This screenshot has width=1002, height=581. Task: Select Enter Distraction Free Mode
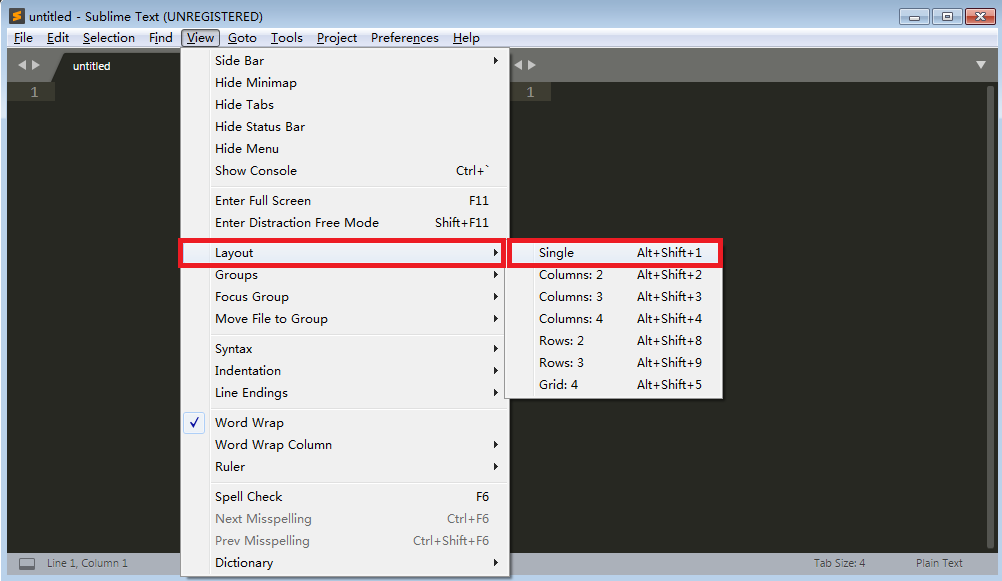(x=346, y=222)
